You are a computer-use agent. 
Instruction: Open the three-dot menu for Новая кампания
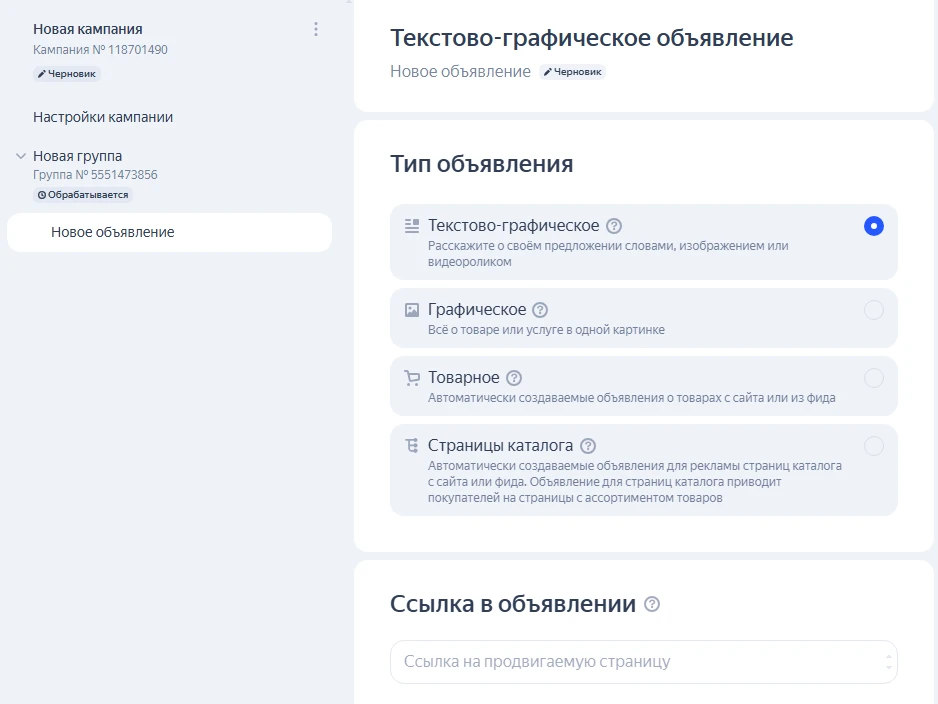click(x=316, y=29)
